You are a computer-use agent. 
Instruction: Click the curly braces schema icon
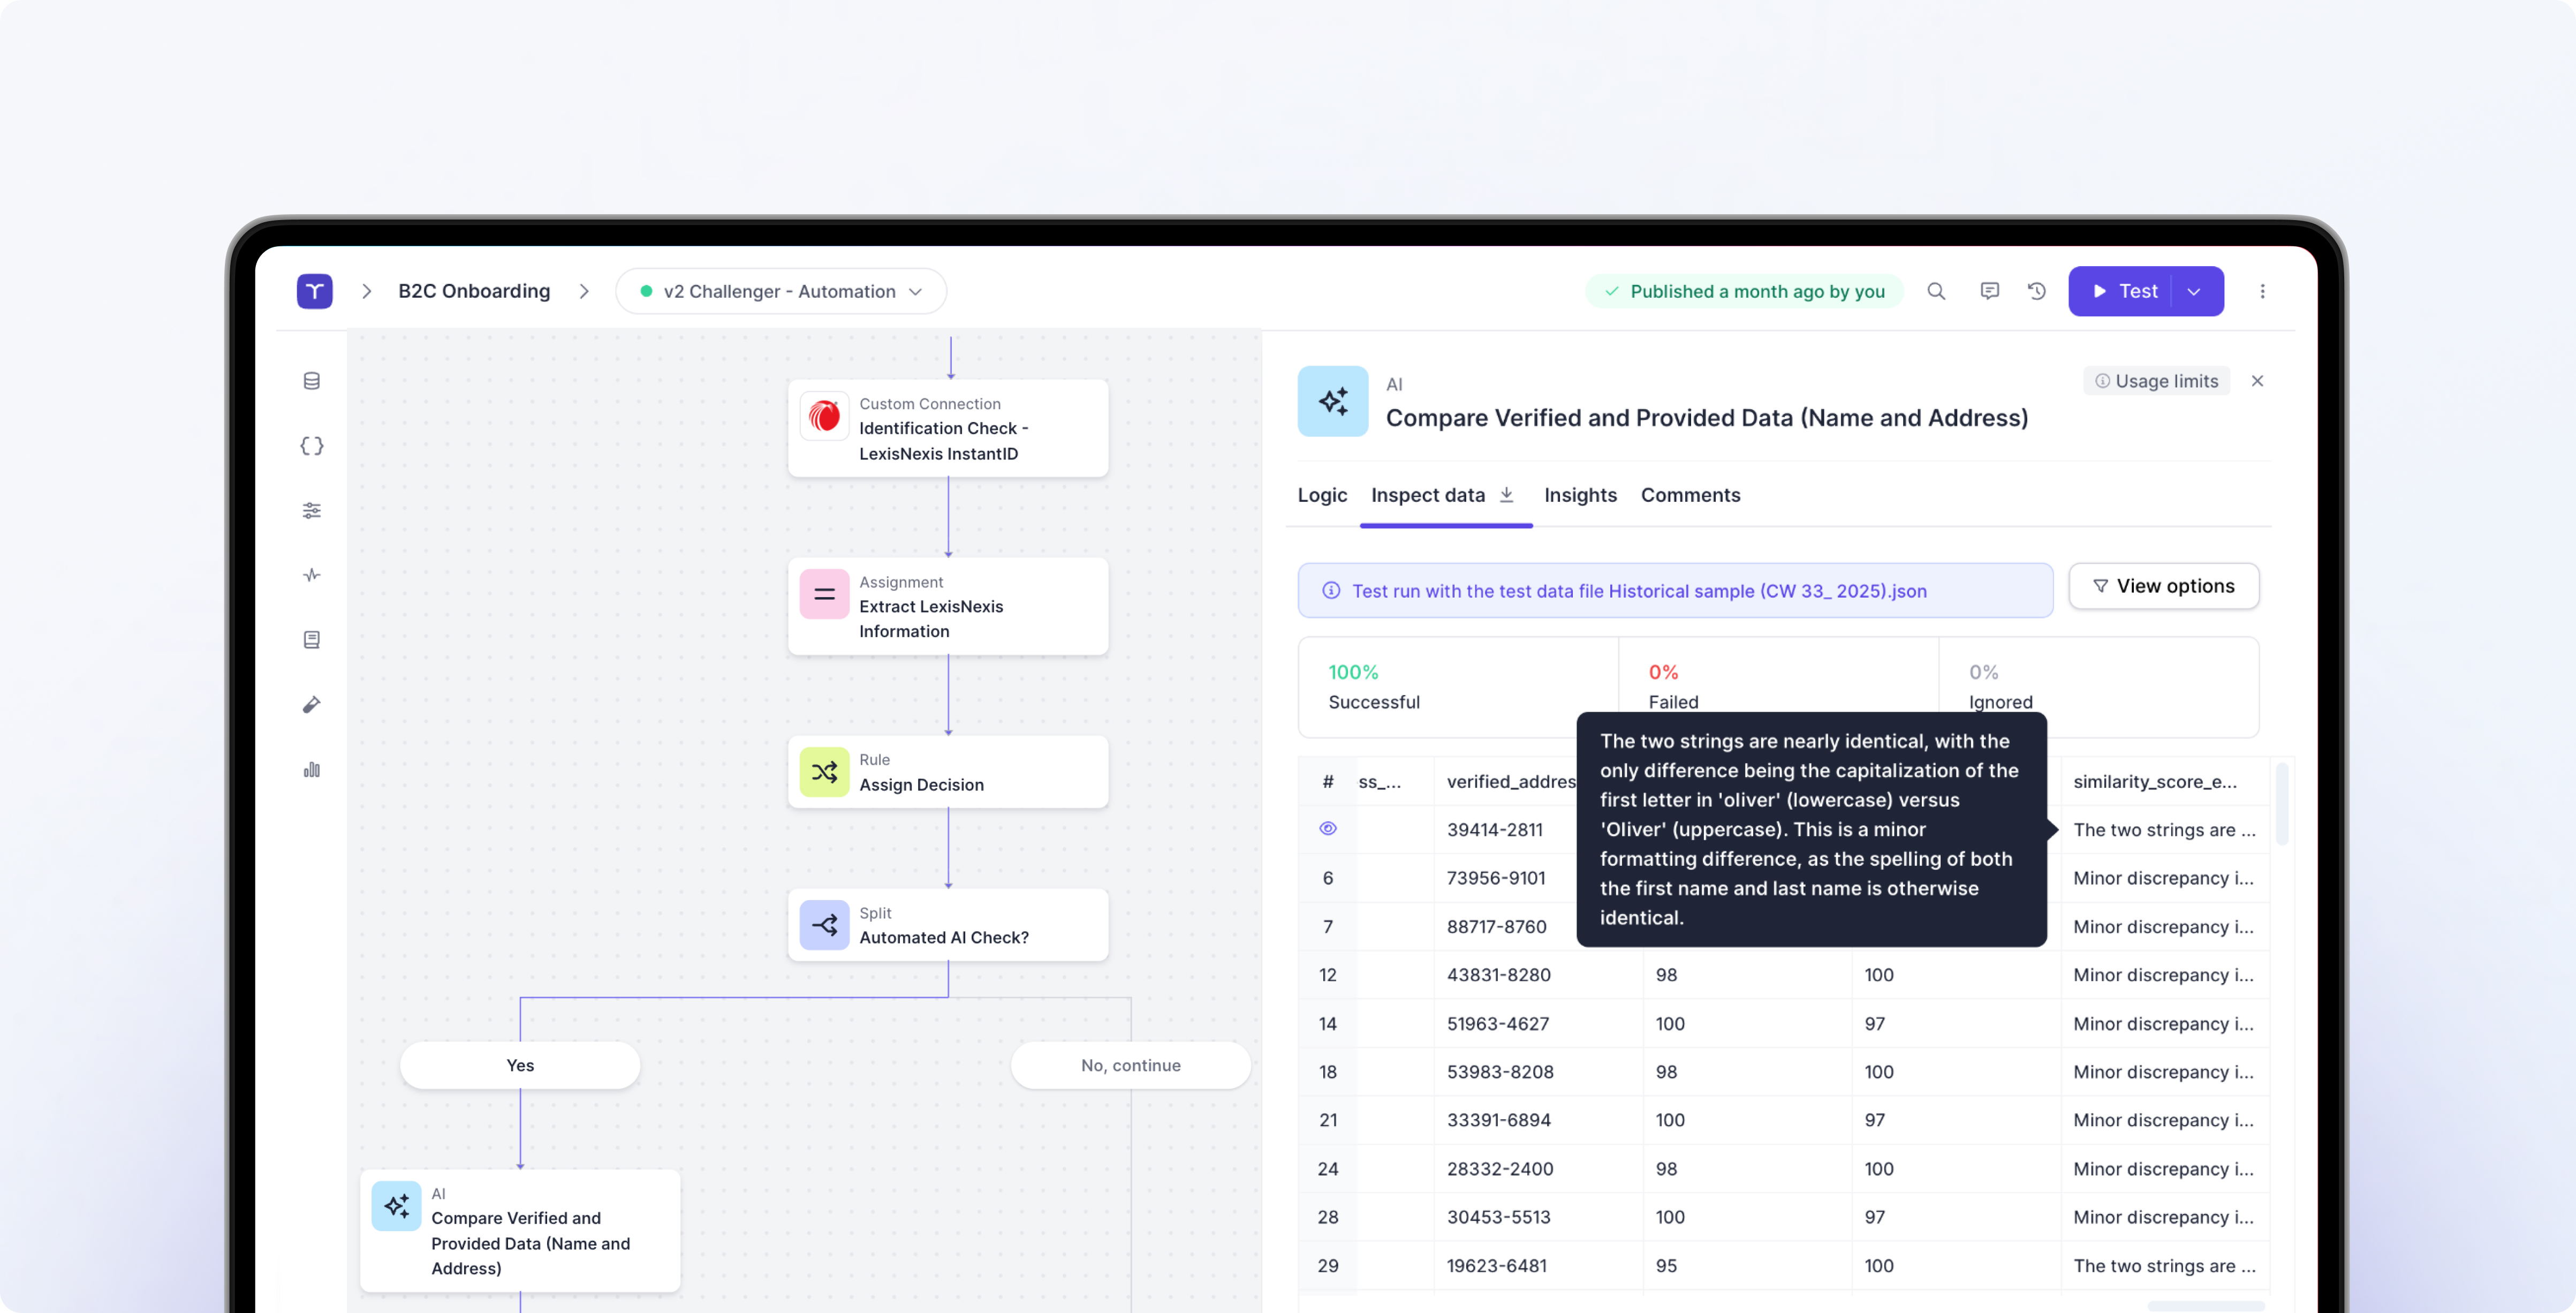click(x=312, y=446)
